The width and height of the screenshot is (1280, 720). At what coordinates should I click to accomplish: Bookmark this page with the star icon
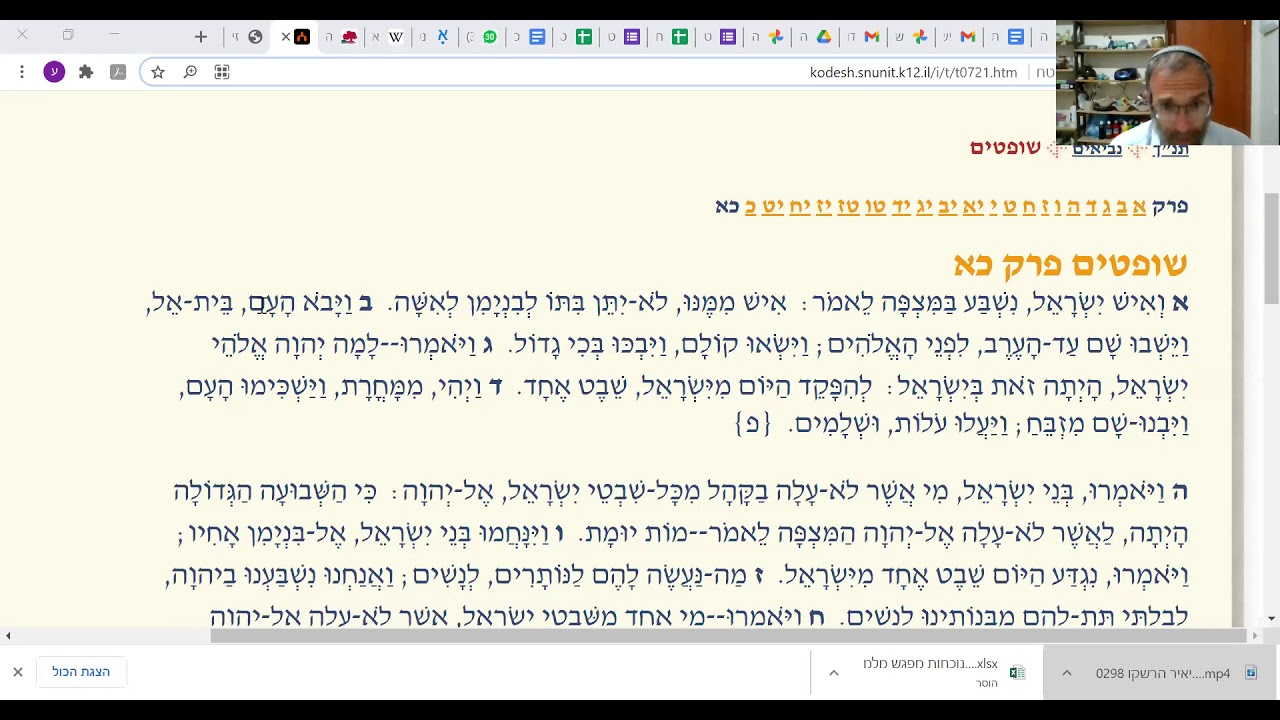pos(158,72)
